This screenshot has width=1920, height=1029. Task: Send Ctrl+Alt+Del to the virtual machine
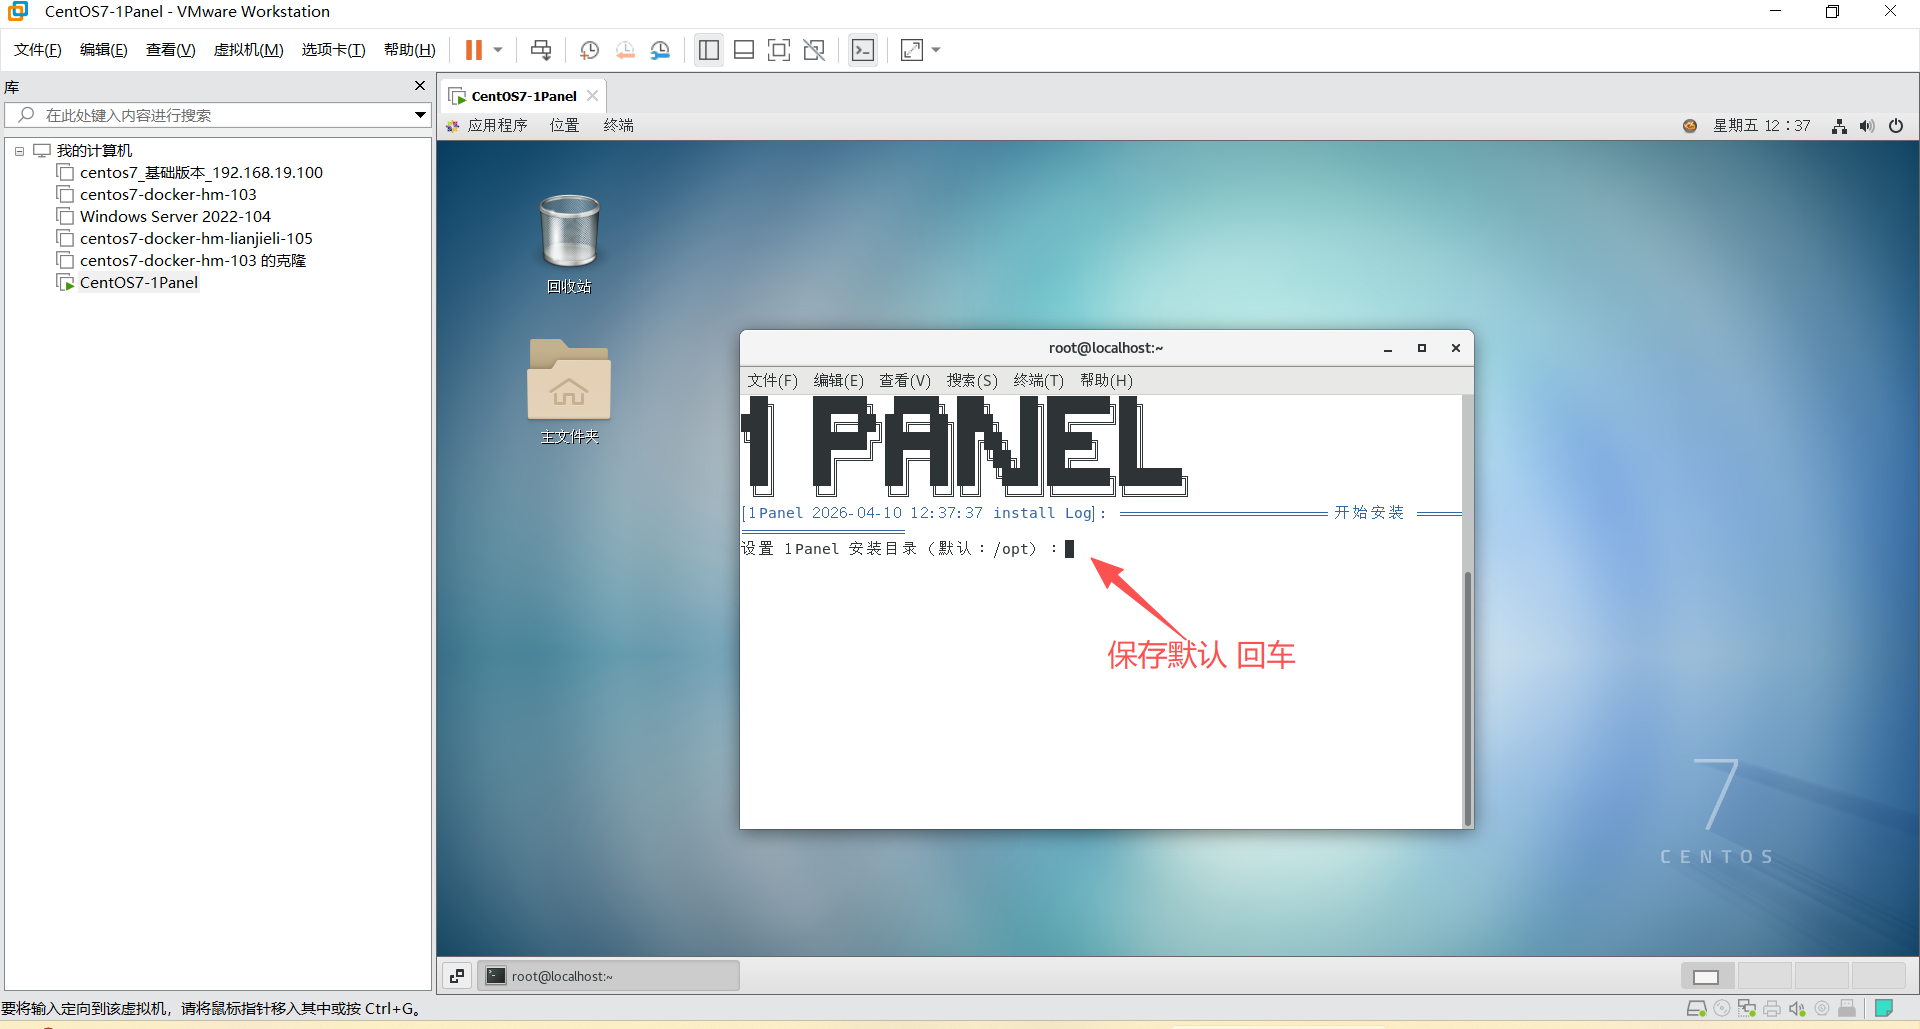tap(541, 50)
